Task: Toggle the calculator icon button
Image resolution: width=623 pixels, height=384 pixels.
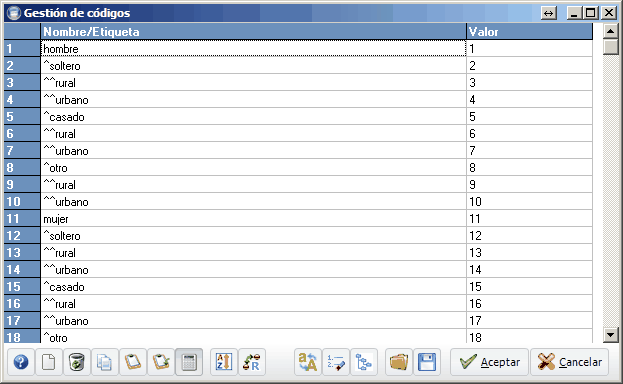Action: [x=189, y=362]
